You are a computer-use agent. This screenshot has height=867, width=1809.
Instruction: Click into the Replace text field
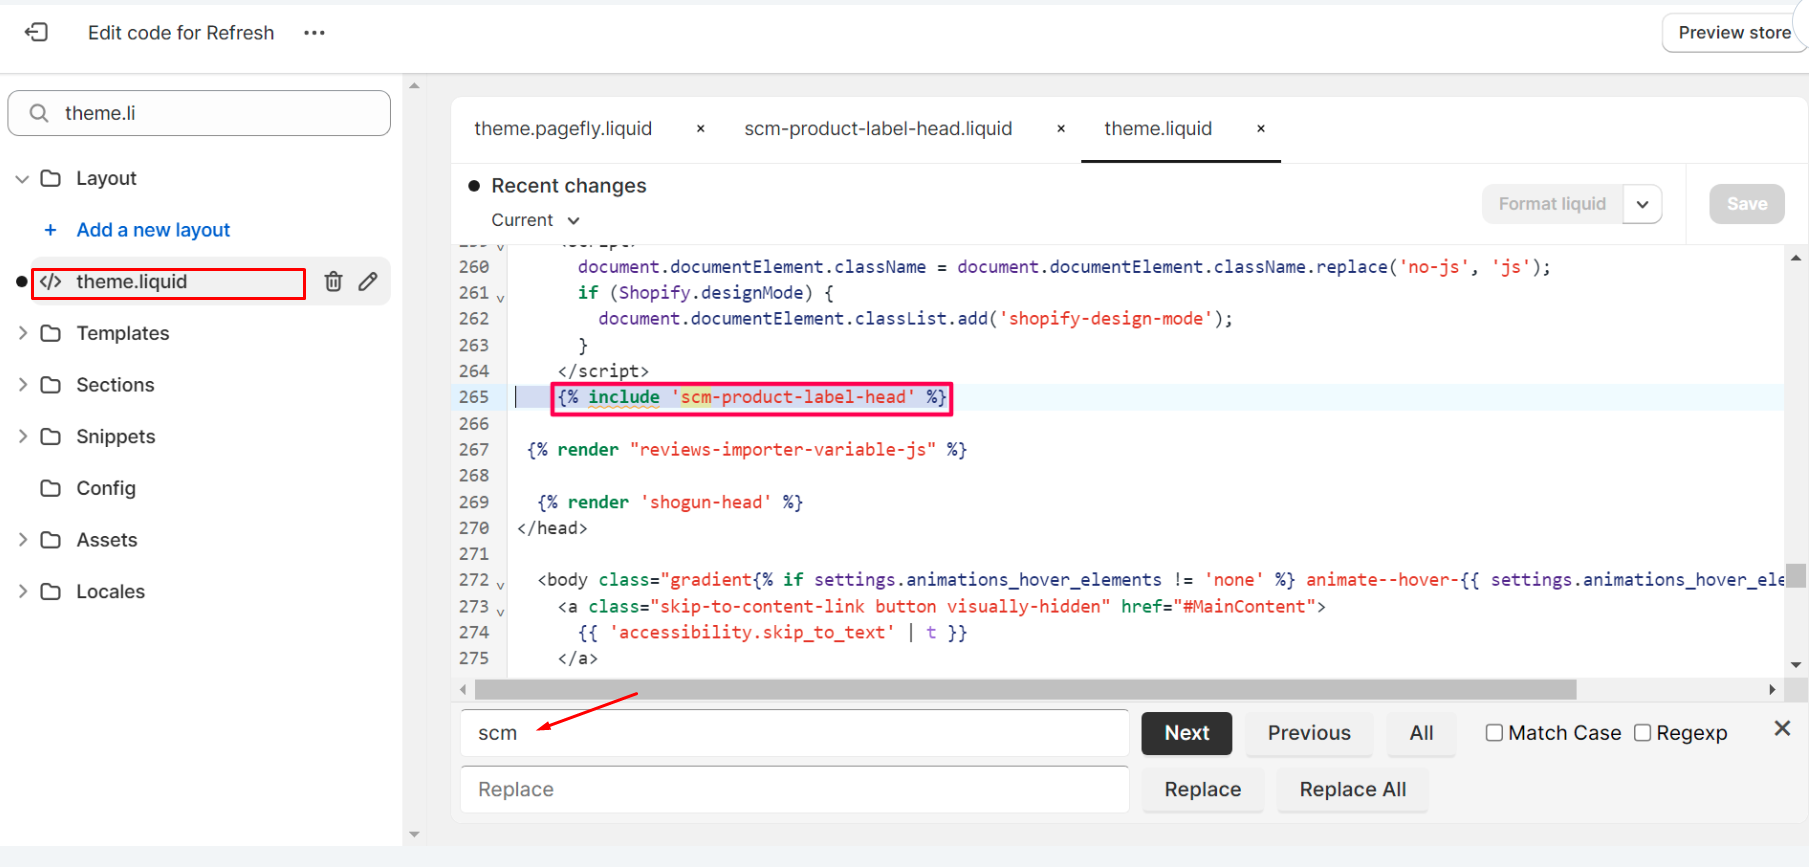(x=794, y=790)
